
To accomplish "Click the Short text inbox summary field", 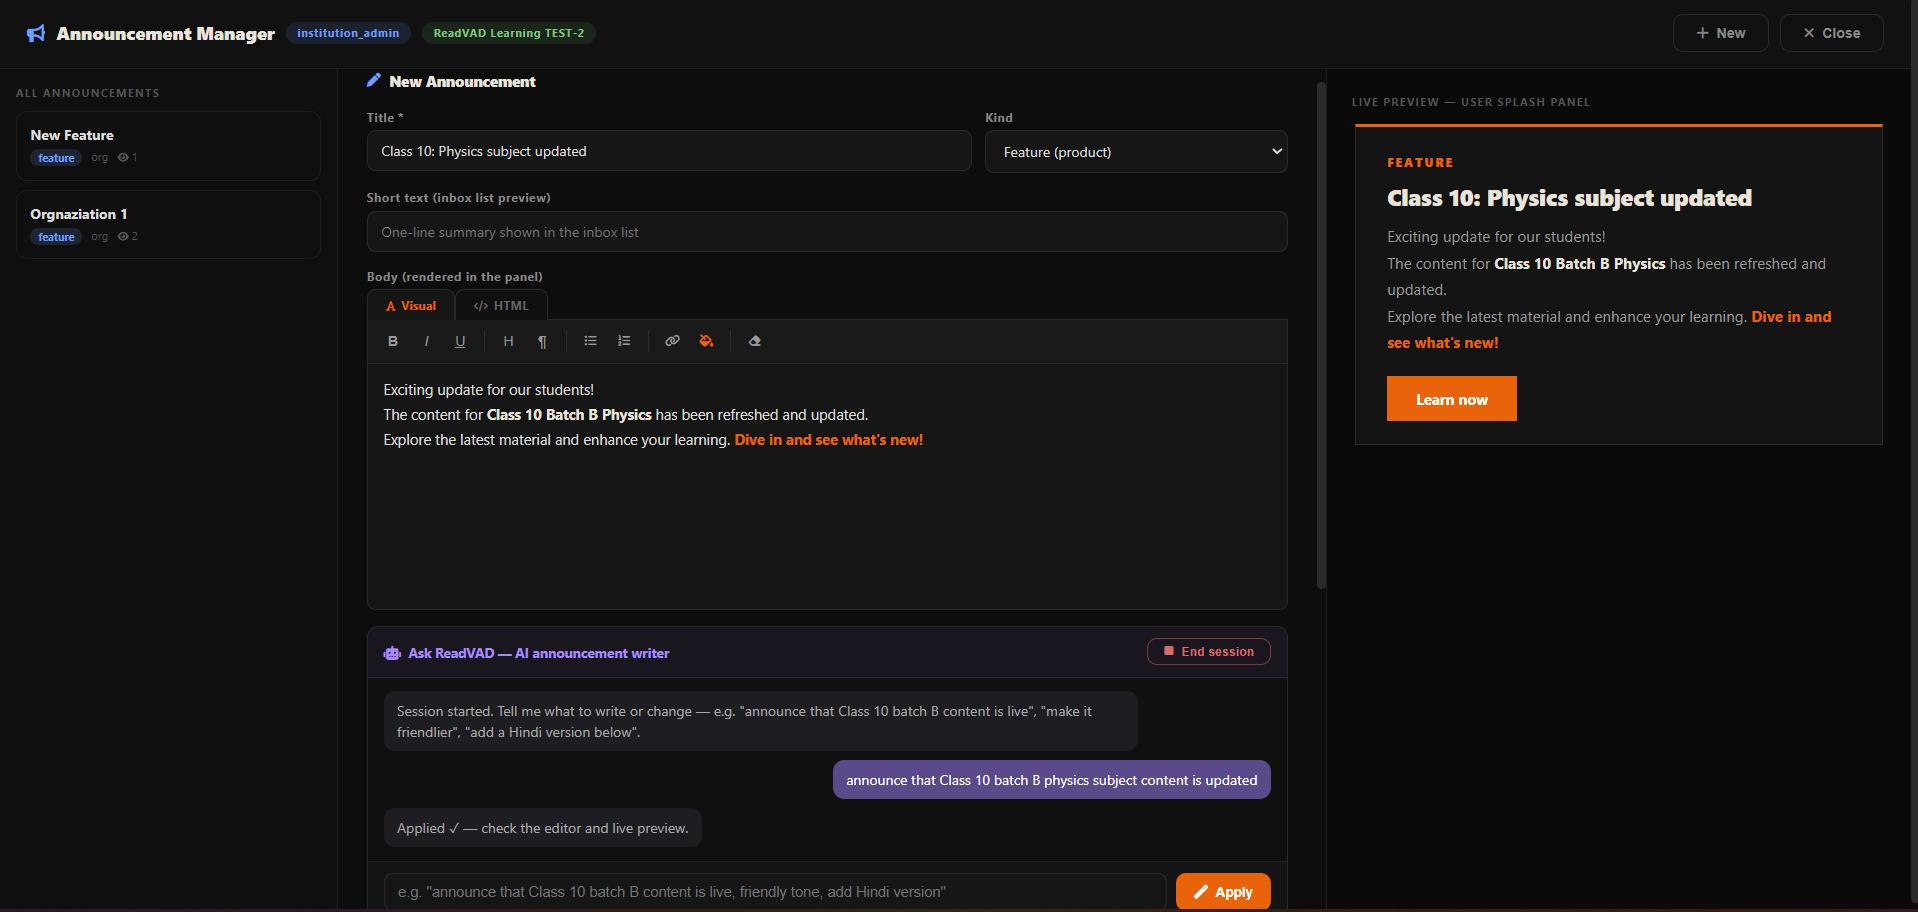I will tap(826, 232).
